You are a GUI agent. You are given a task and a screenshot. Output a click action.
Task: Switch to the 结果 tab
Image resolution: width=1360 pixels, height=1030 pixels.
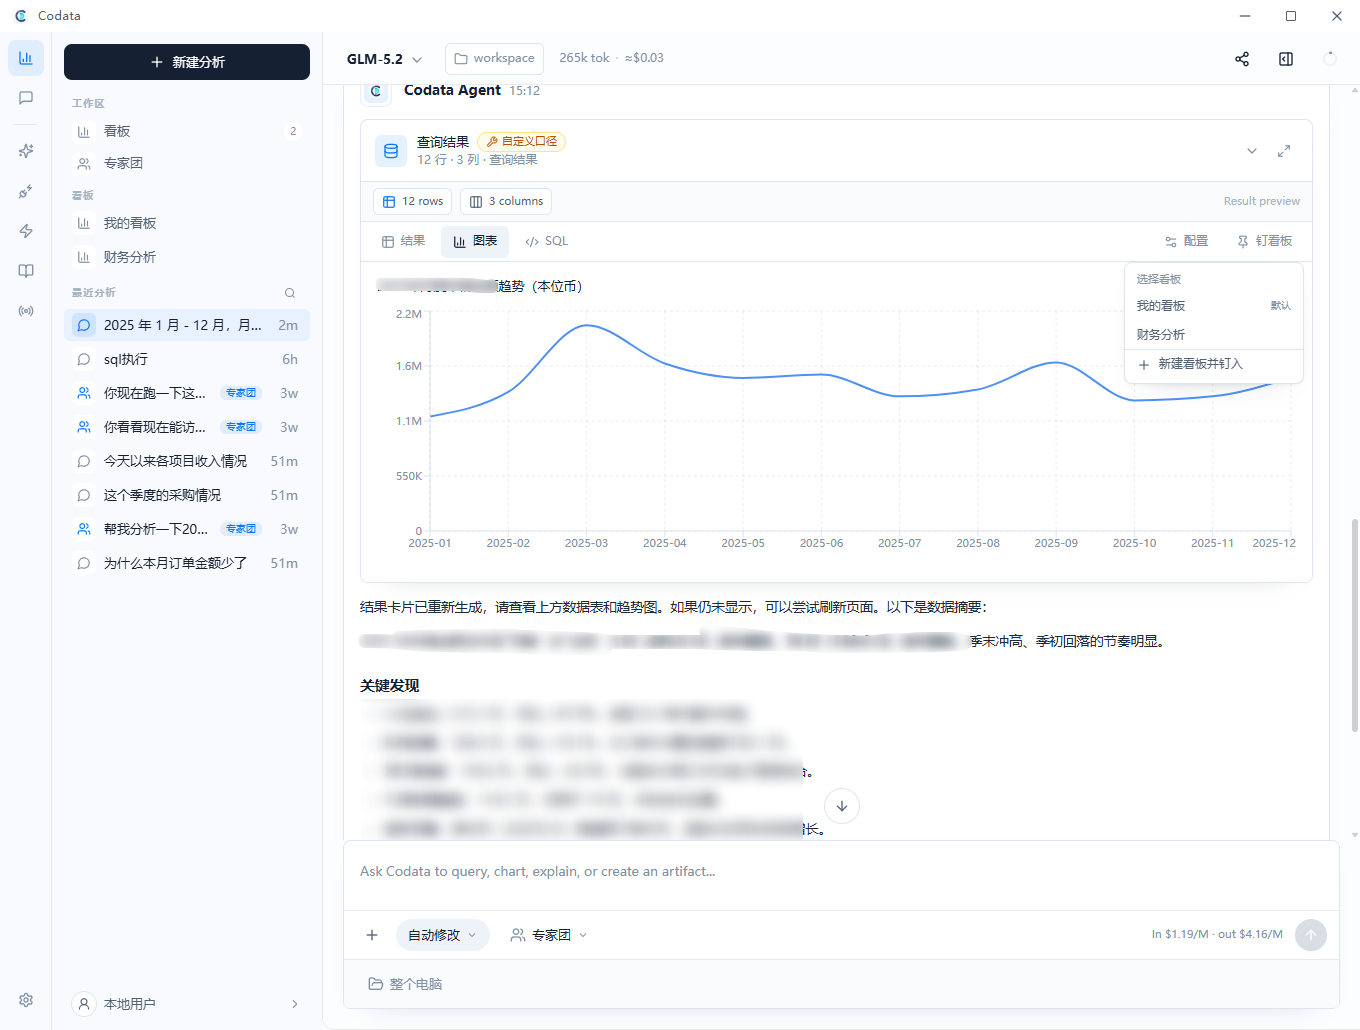pyautogui.click(x=403, y=241)
